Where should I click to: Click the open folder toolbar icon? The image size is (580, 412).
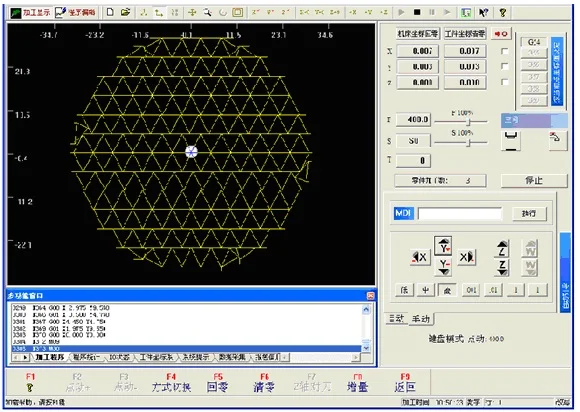(x=126, y=12)
